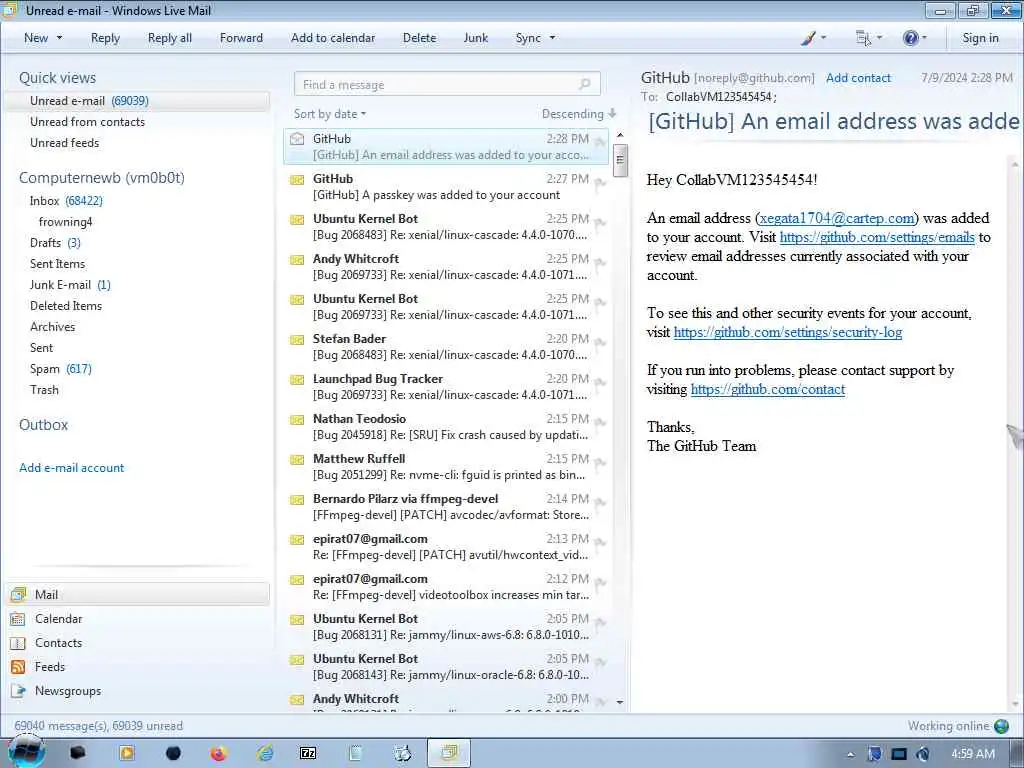The image size is (1024, 768).
Task: Click envelope icon of Nathan Teodosio message
Action: (x=297, y=420)
